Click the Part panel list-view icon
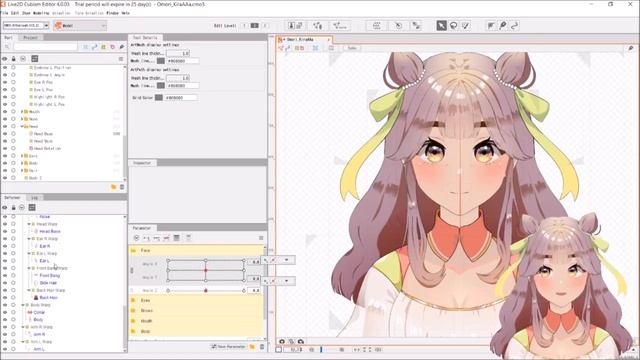The image size is (640, 360). [35, 59]
